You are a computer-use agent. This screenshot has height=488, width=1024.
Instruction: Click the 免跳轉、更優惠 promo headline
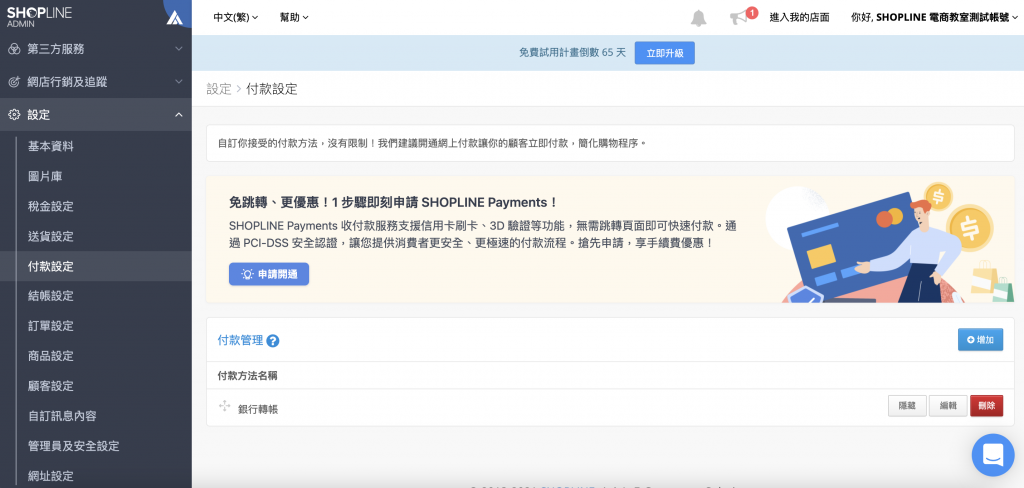(393, 203)
